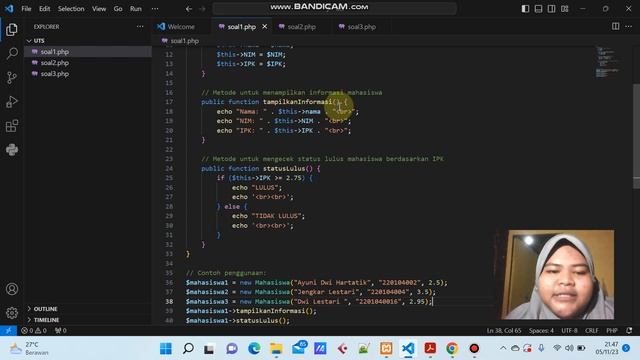Open the Selection menu
This screenshot has height=360, width=640.
71,9
